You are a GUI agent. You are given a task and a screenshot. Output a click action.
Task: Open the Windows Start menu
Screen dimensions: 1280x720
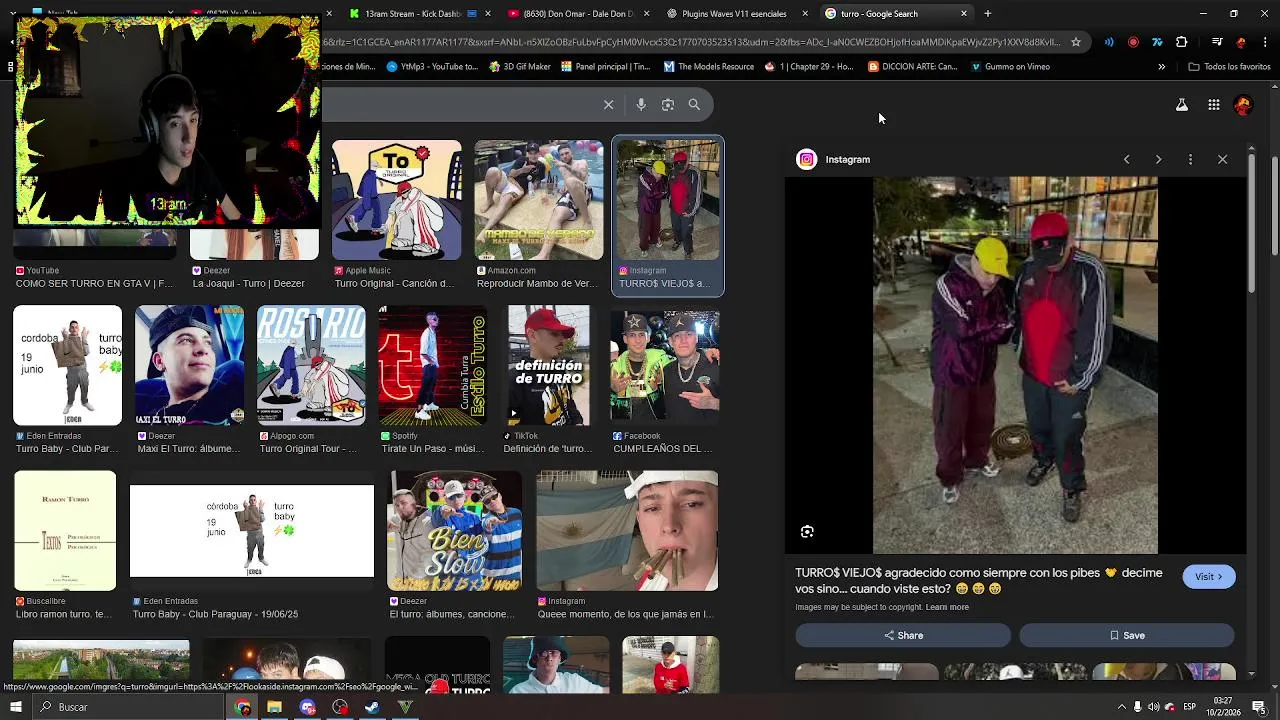pos(15,707)
